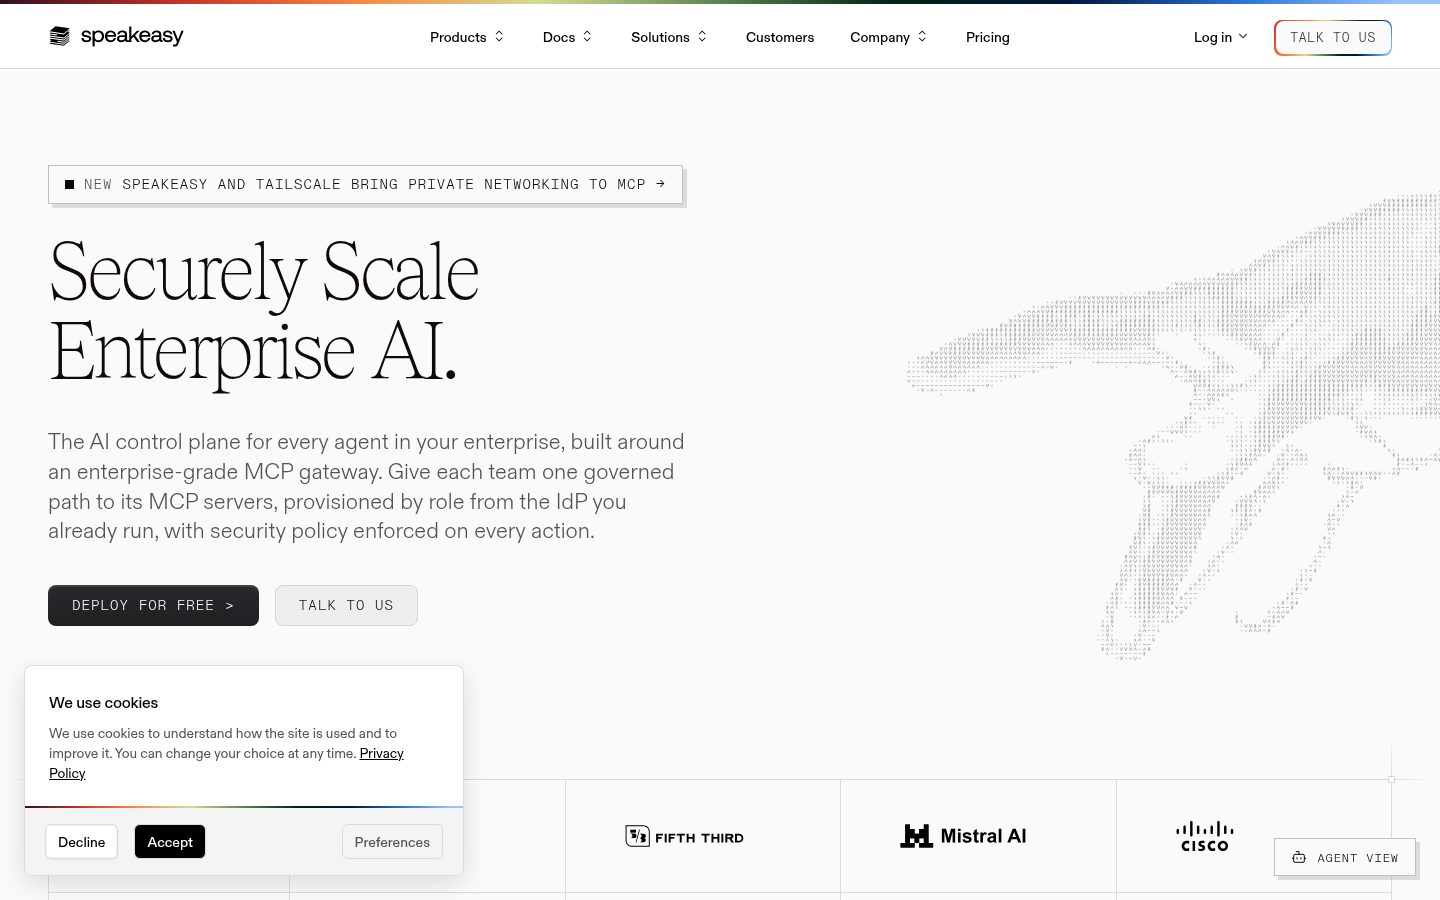This screenshot has height=900, width=1440.
Task: Expand the Company chevron in navigation
Action: point(922,37)
